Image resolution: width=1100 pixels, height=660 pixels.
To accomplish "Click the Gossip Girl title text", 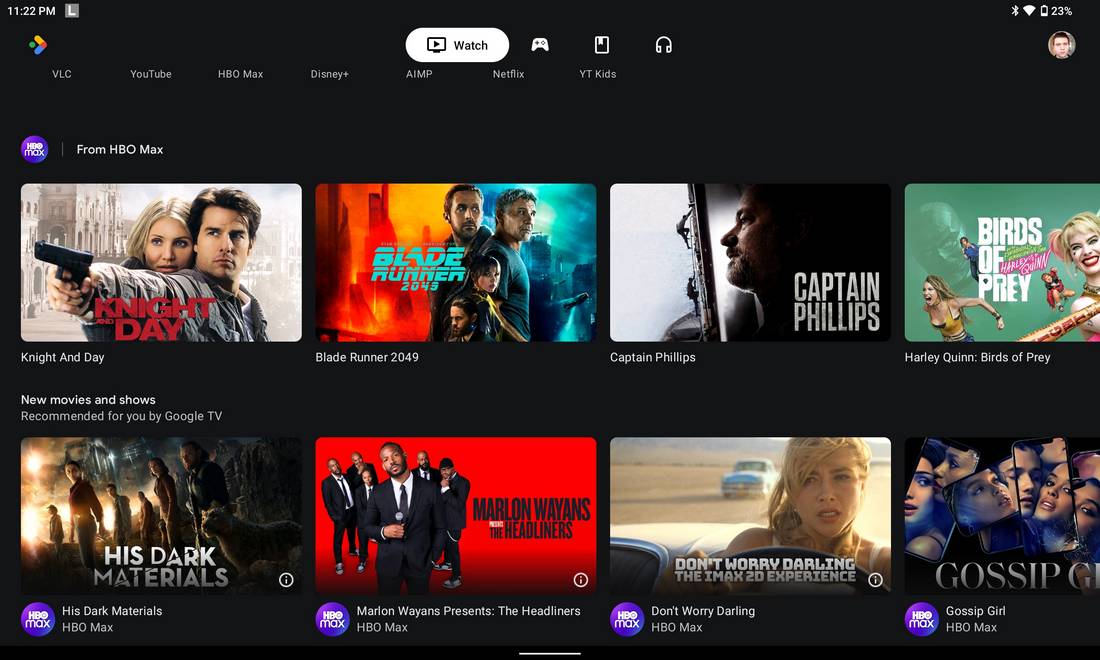I will 976,611.
